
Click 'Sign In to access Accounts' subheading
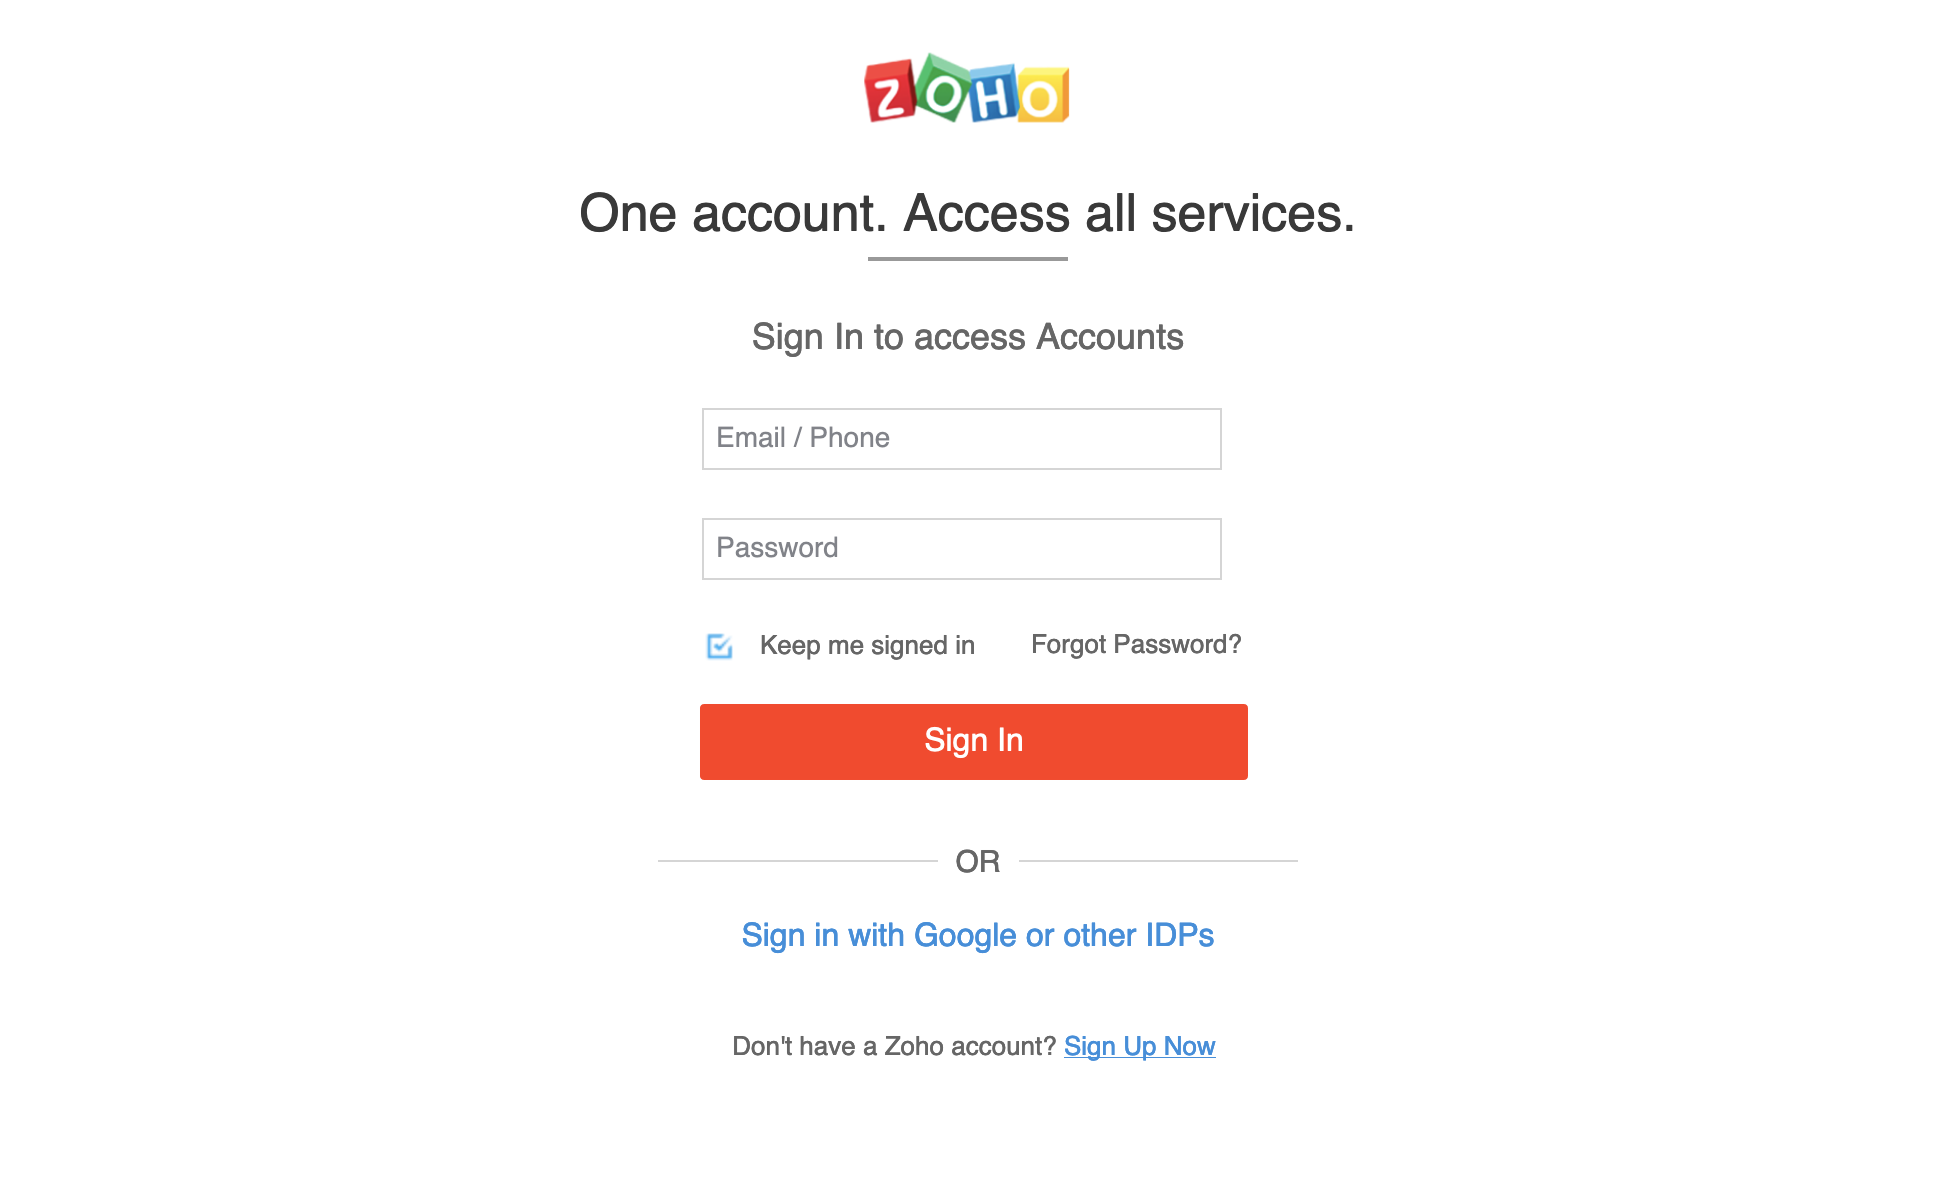tap(967, 337)
